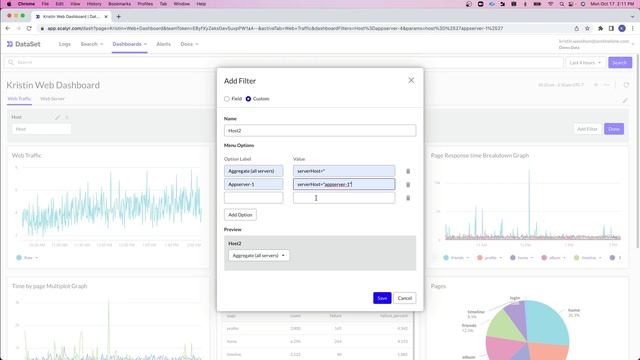Viewport: 640px width, 360px height.
Task: Click the pink series color dot in response time legend
Action: pyautogui.click(x=544, y=258)
